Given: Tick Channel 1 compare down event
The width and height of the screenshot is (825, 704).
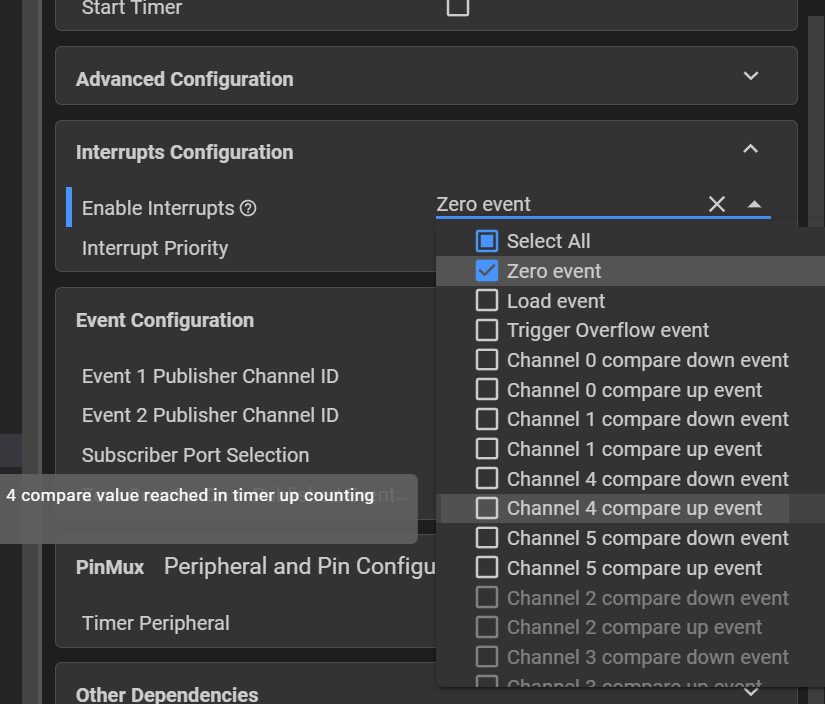Looking at the screenshot, I should click(487, 419).
